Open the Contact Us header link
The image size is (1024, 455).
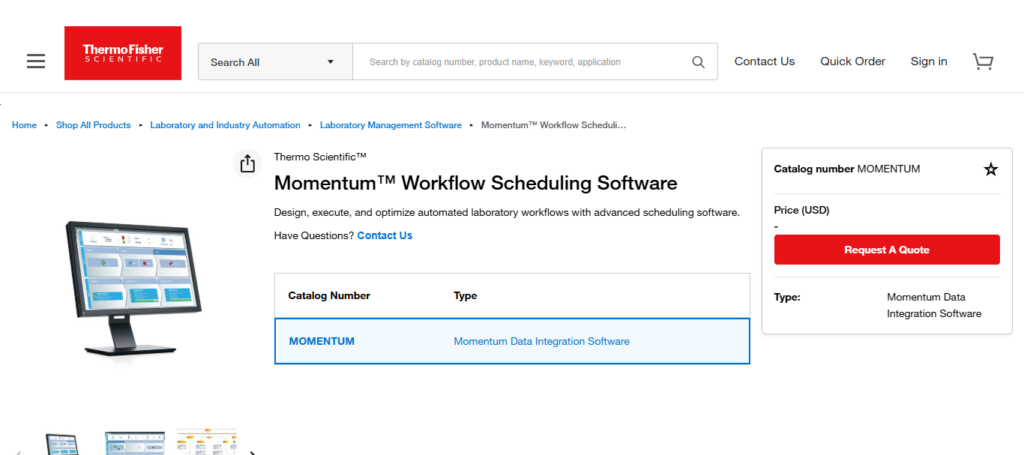click(x=765, y=61)
